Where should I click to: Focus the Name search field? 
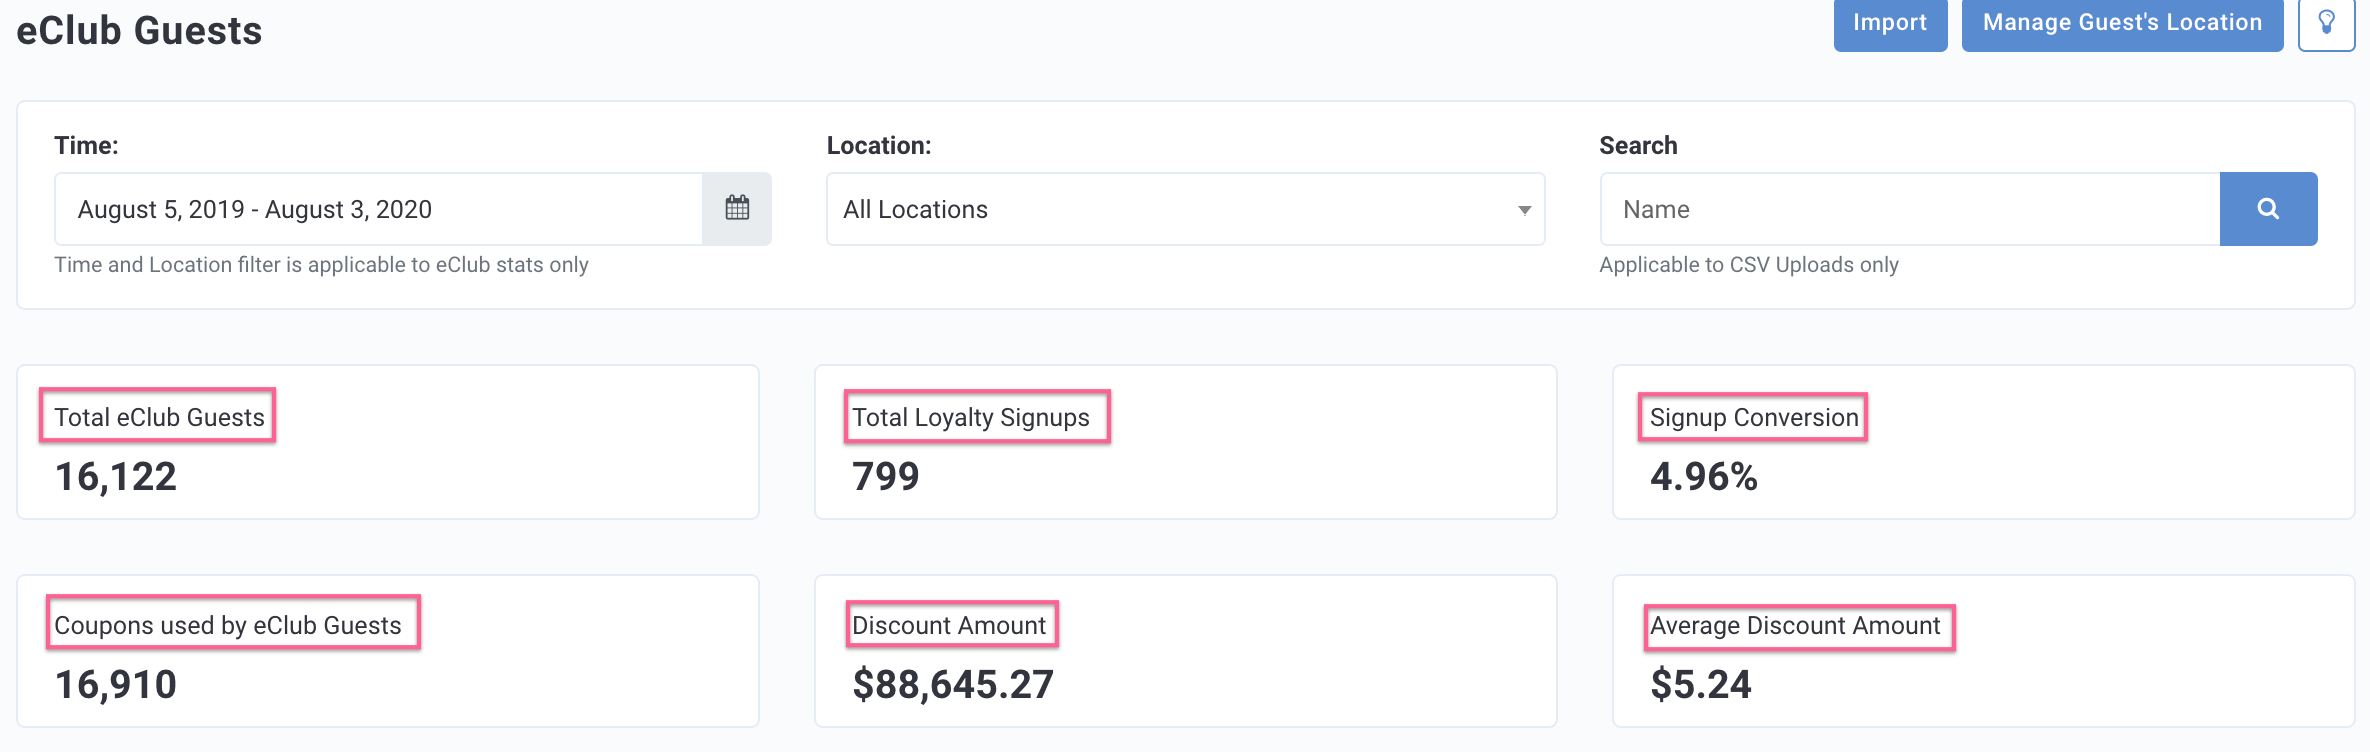click(1910, 209)
